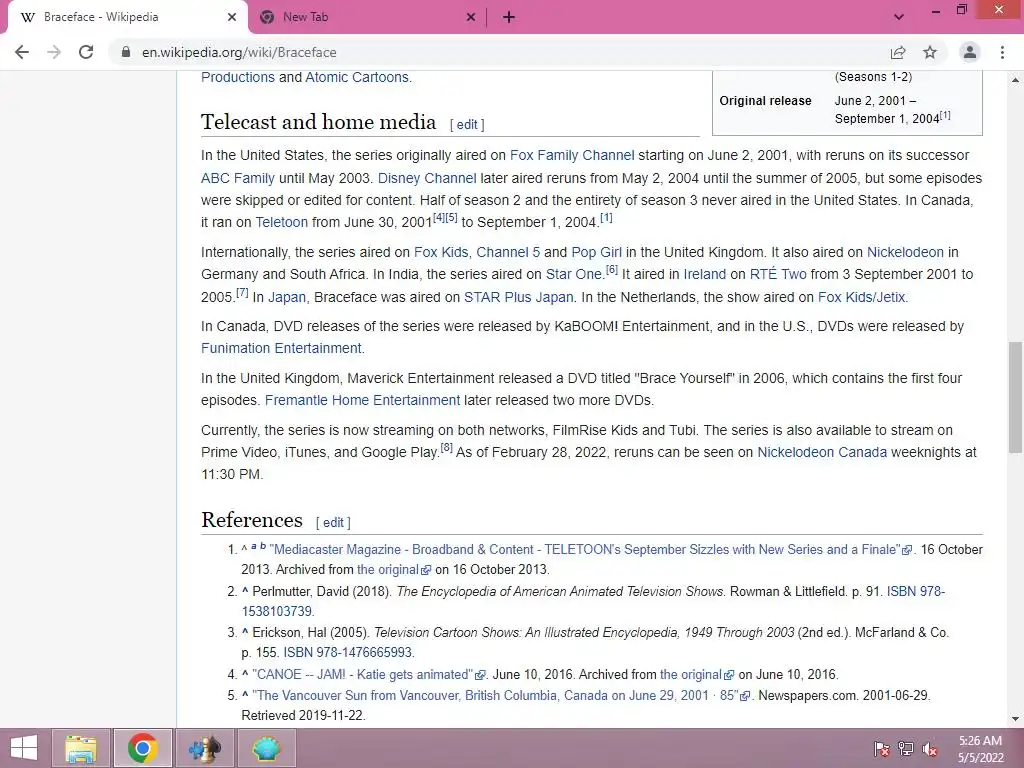Click the muted volume tray icon

(x=930, y=749)
